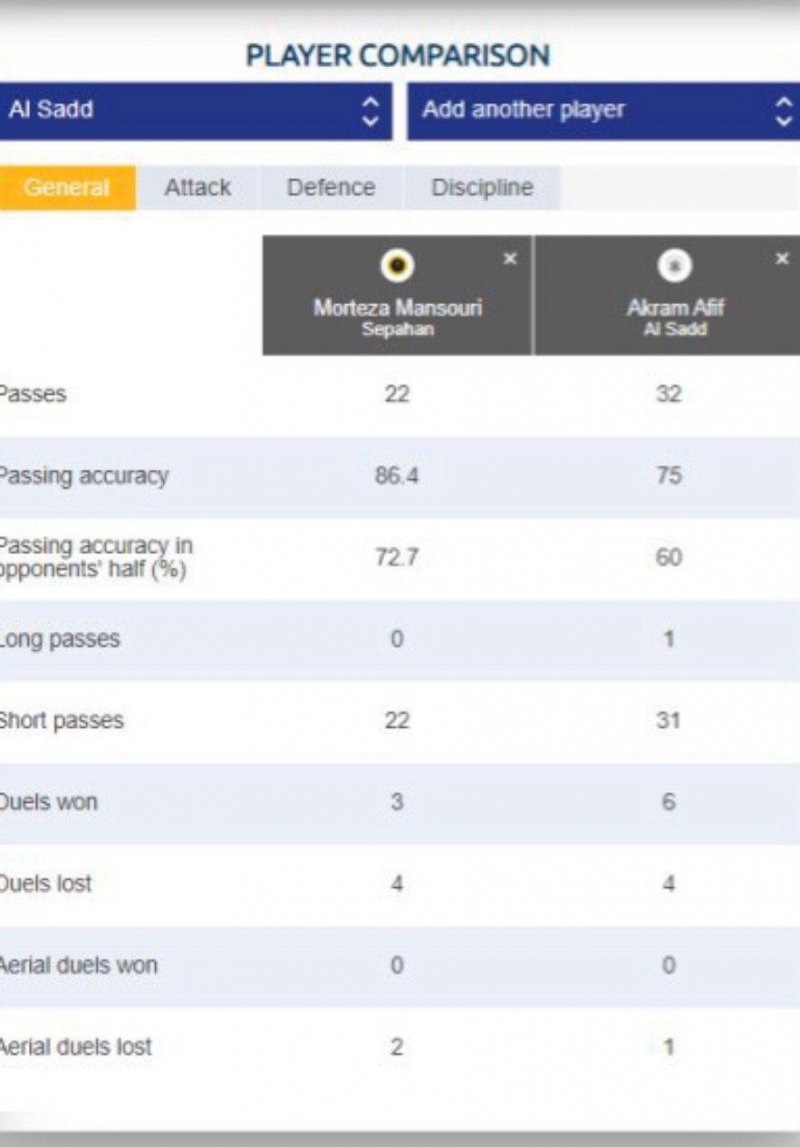Remove Morteza Mansouri from comparison
This screenshot has height=1147, width=800.
510,259
